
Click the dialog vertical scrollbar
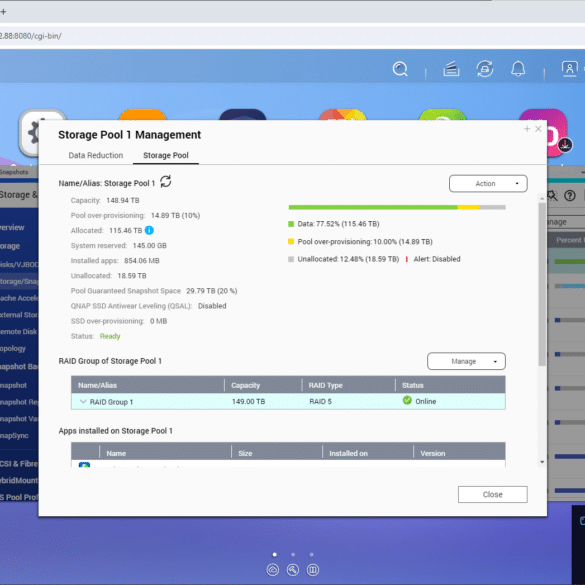tap(542, 284)
